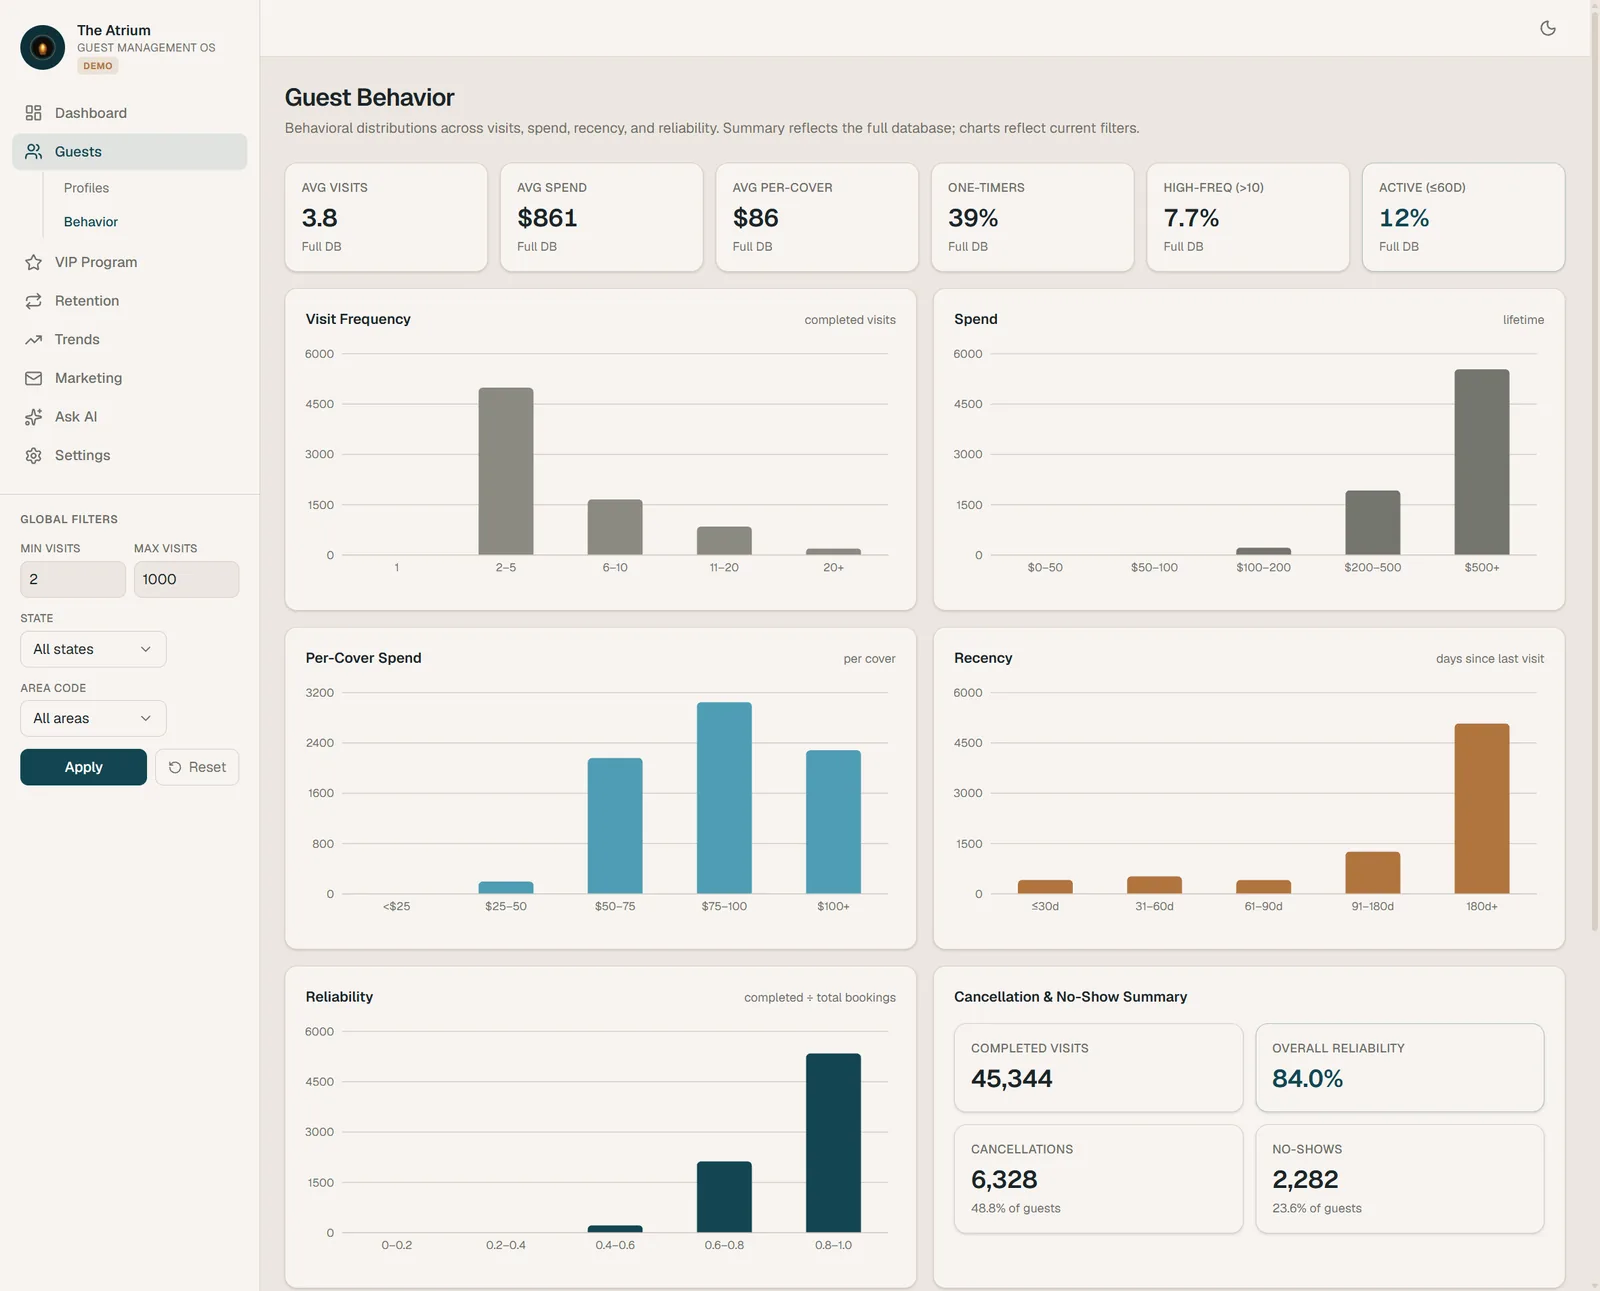Click the Completed Visits value 45,344
The height and width of the screenshot is (1291, 1600).
click(1011, 1079)
